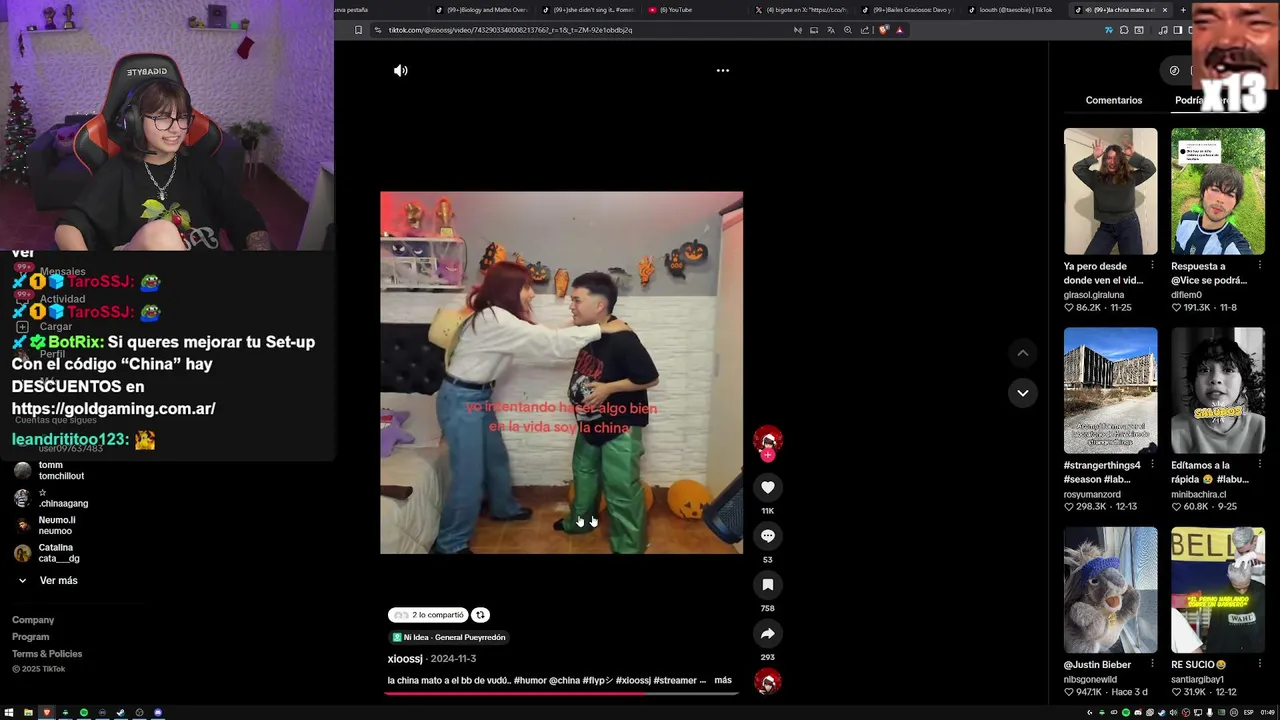The height and width of the screenshot is (720, 1280).
Task: Open the Terms & Policies footer link
Action: coord(47,654)
